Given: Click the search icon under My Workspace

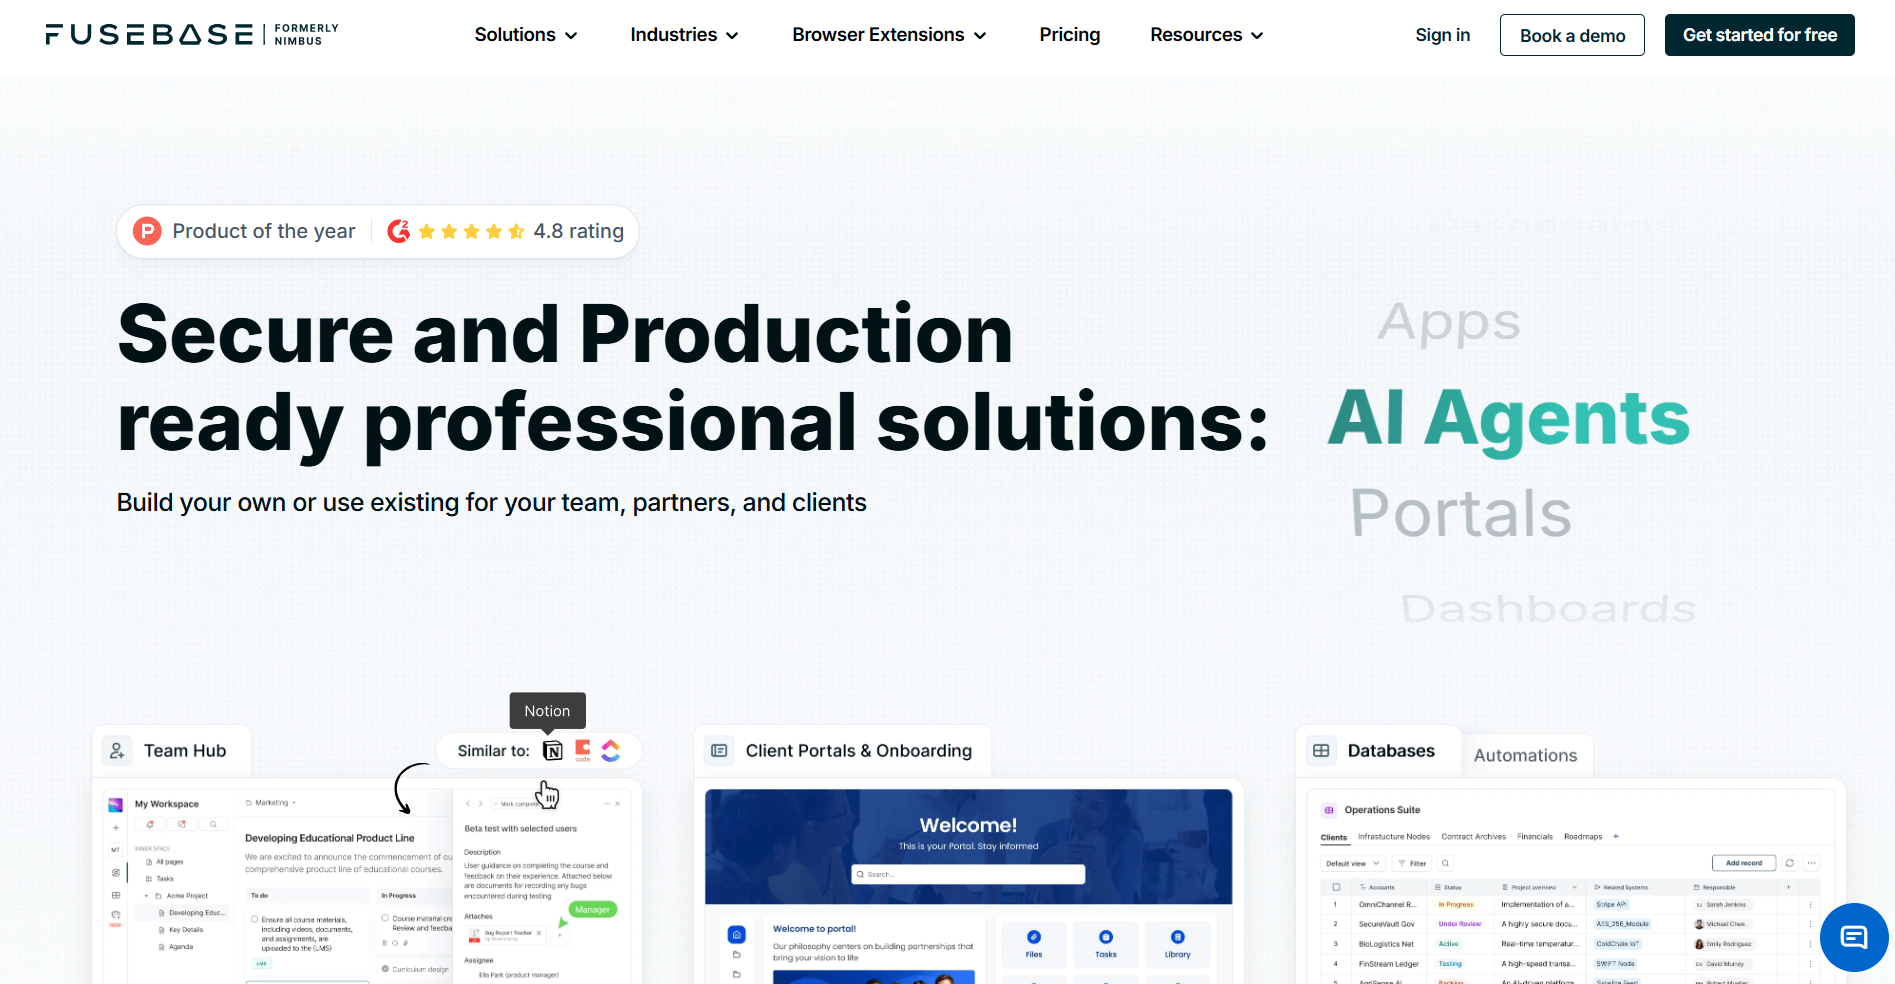Looking at the screenshot, I should pyautogui.click(x=213, y=825).
